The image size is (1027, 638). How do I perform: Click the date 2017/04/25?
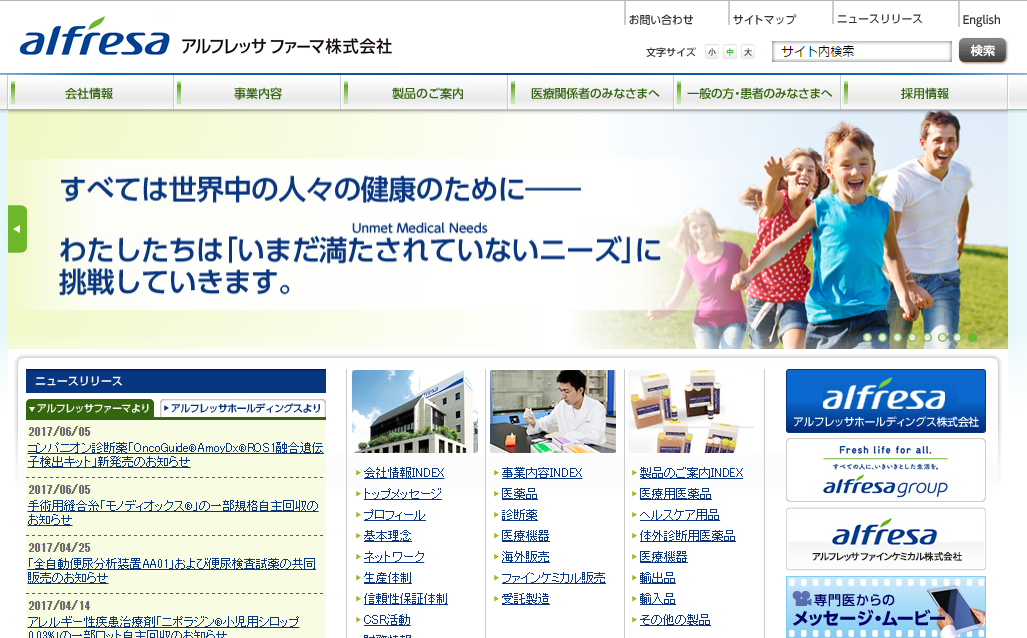coord(60,548)
